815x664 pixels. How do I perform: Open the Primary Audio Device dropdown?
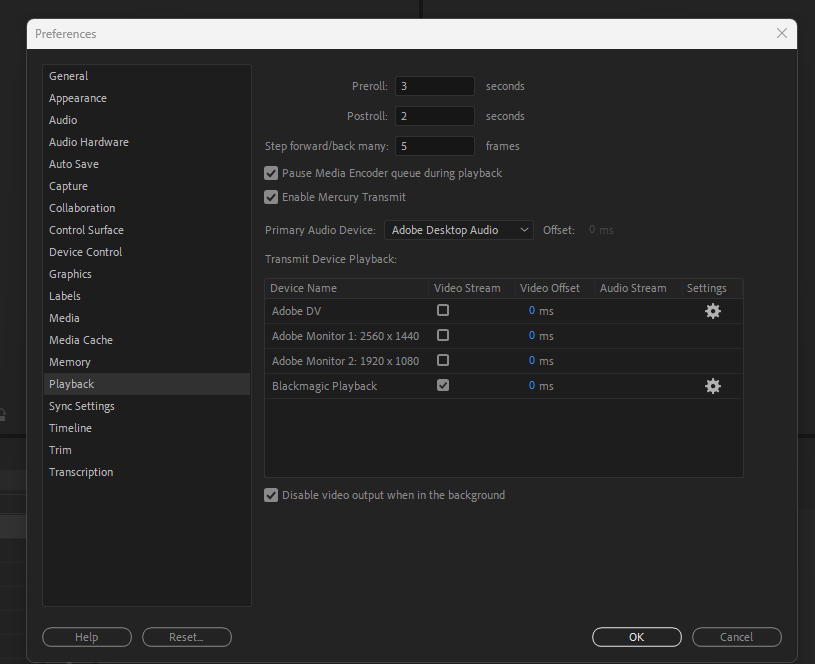[x=458, y=229]
